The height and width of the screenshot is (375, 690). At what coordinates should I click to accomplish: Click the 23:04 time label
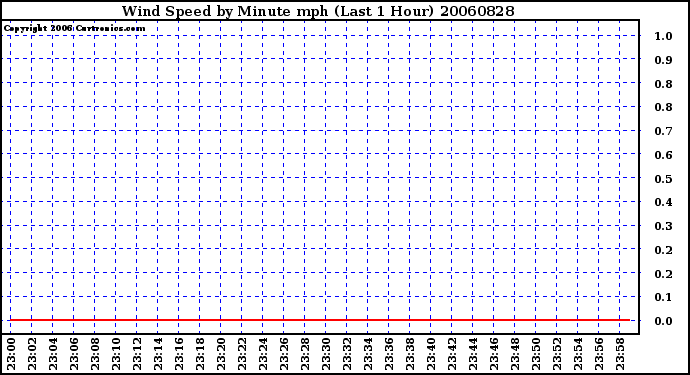pos(53,354)
